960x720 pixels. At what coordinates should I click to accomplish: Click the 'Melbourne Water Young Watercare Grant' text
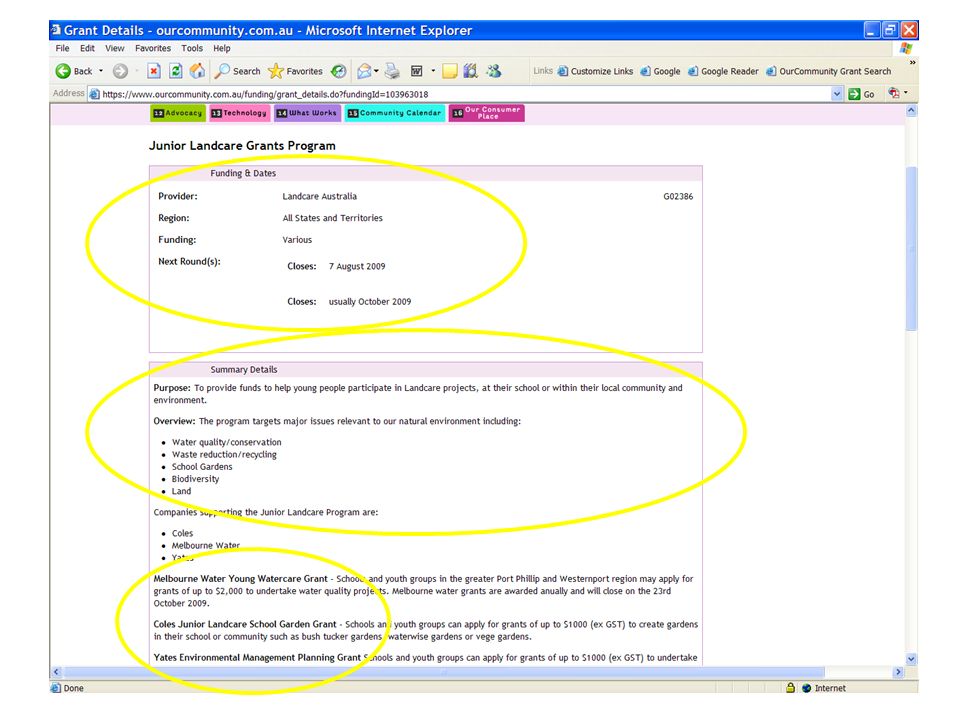pyautogui.click(x=241, y=579)
